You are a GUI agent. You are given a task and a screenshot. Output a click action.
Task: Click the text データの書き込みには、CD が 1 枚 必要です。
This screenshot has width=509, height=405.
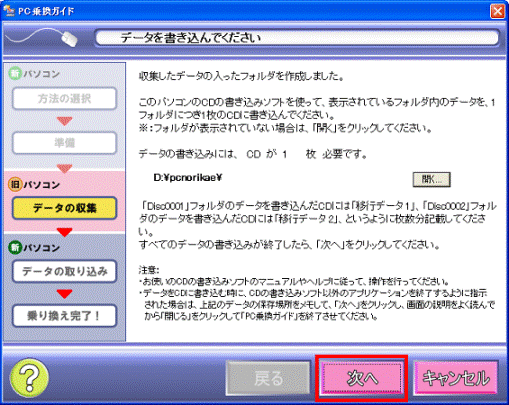tap(253, 154)
